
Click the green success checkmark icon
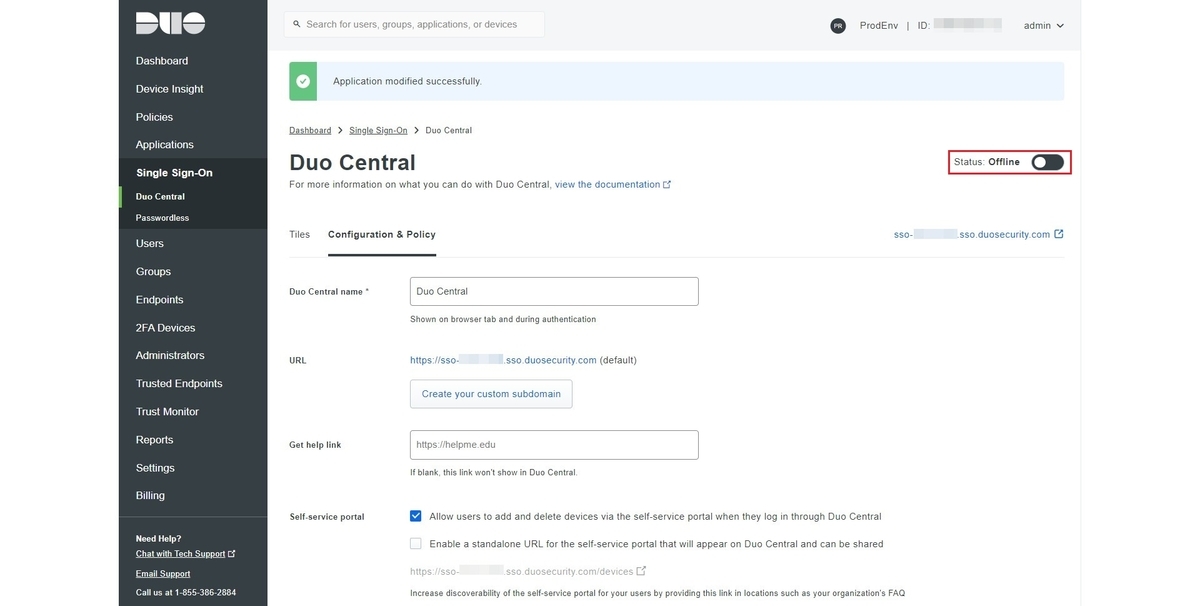(x=303, y=81)
